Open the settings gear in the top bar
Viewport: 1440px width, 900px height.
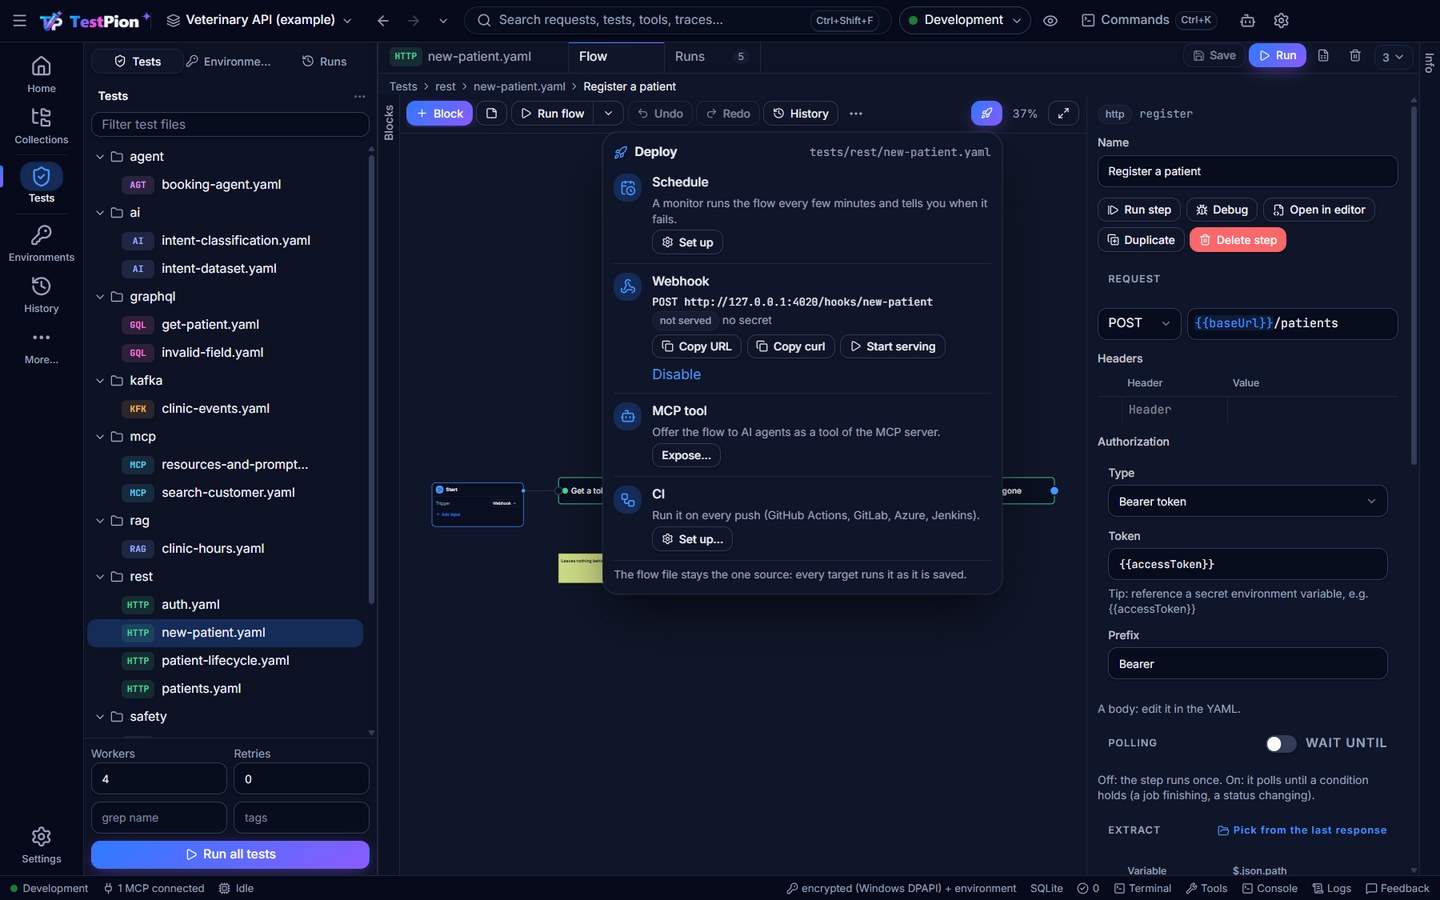click(1281, 20)
